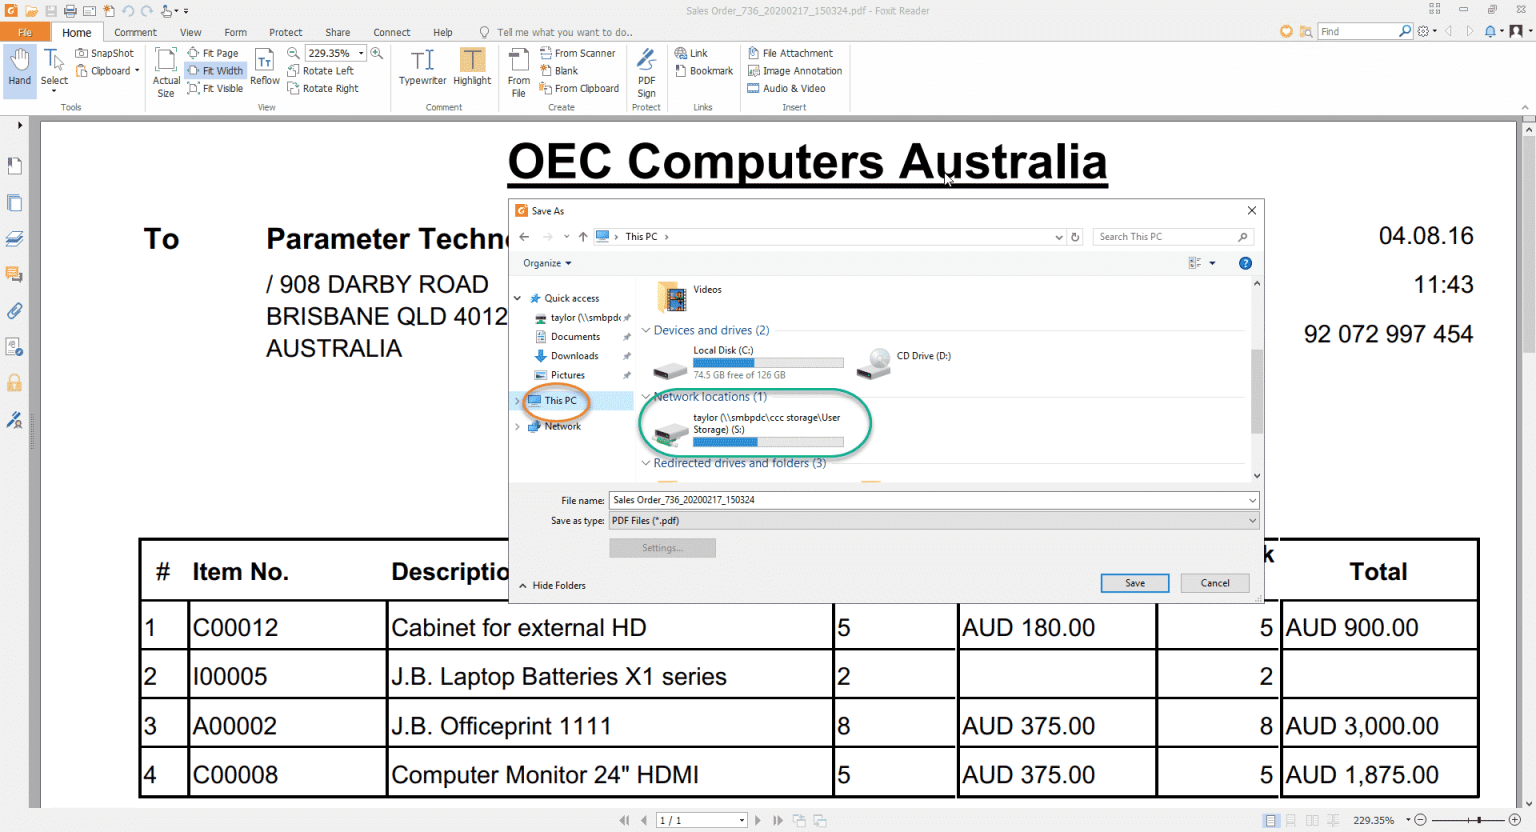Collapse the Quick access tree node
Image resolution: width=1536 pixels, height=832 pixels.
(x=517, y=298)
